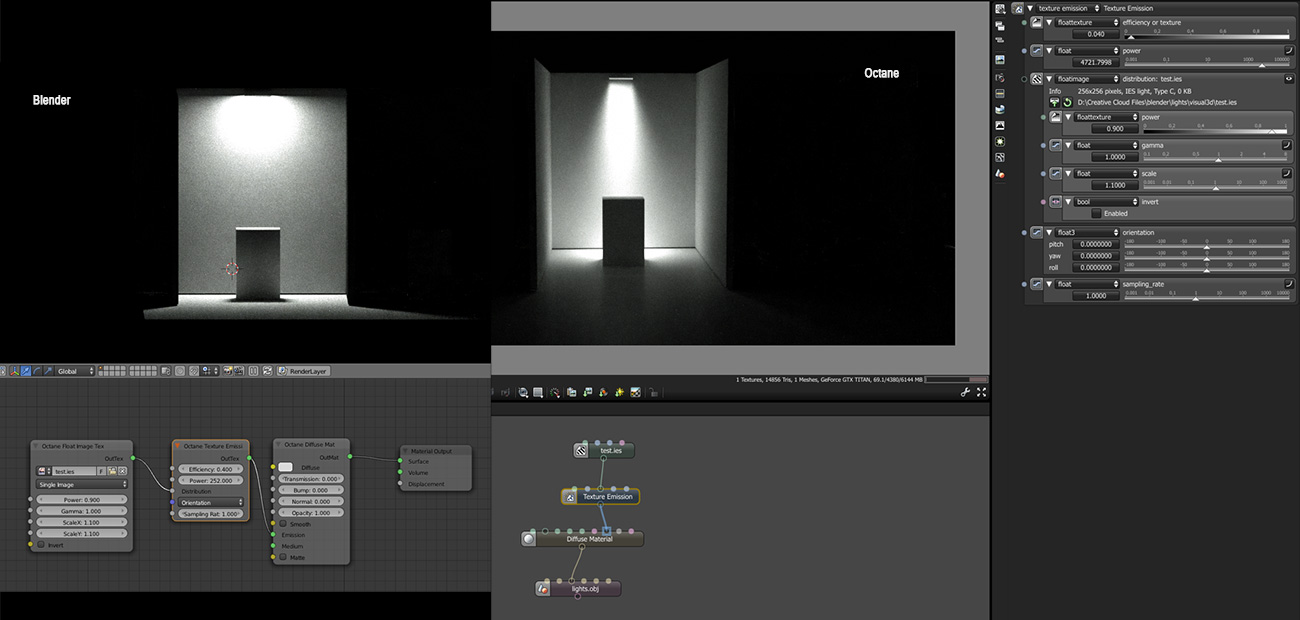Viewport: 1300px width, 620px height.
Task: Click the zoom magnifier icon in Octane render toolbar
Action: coord(523,392)
